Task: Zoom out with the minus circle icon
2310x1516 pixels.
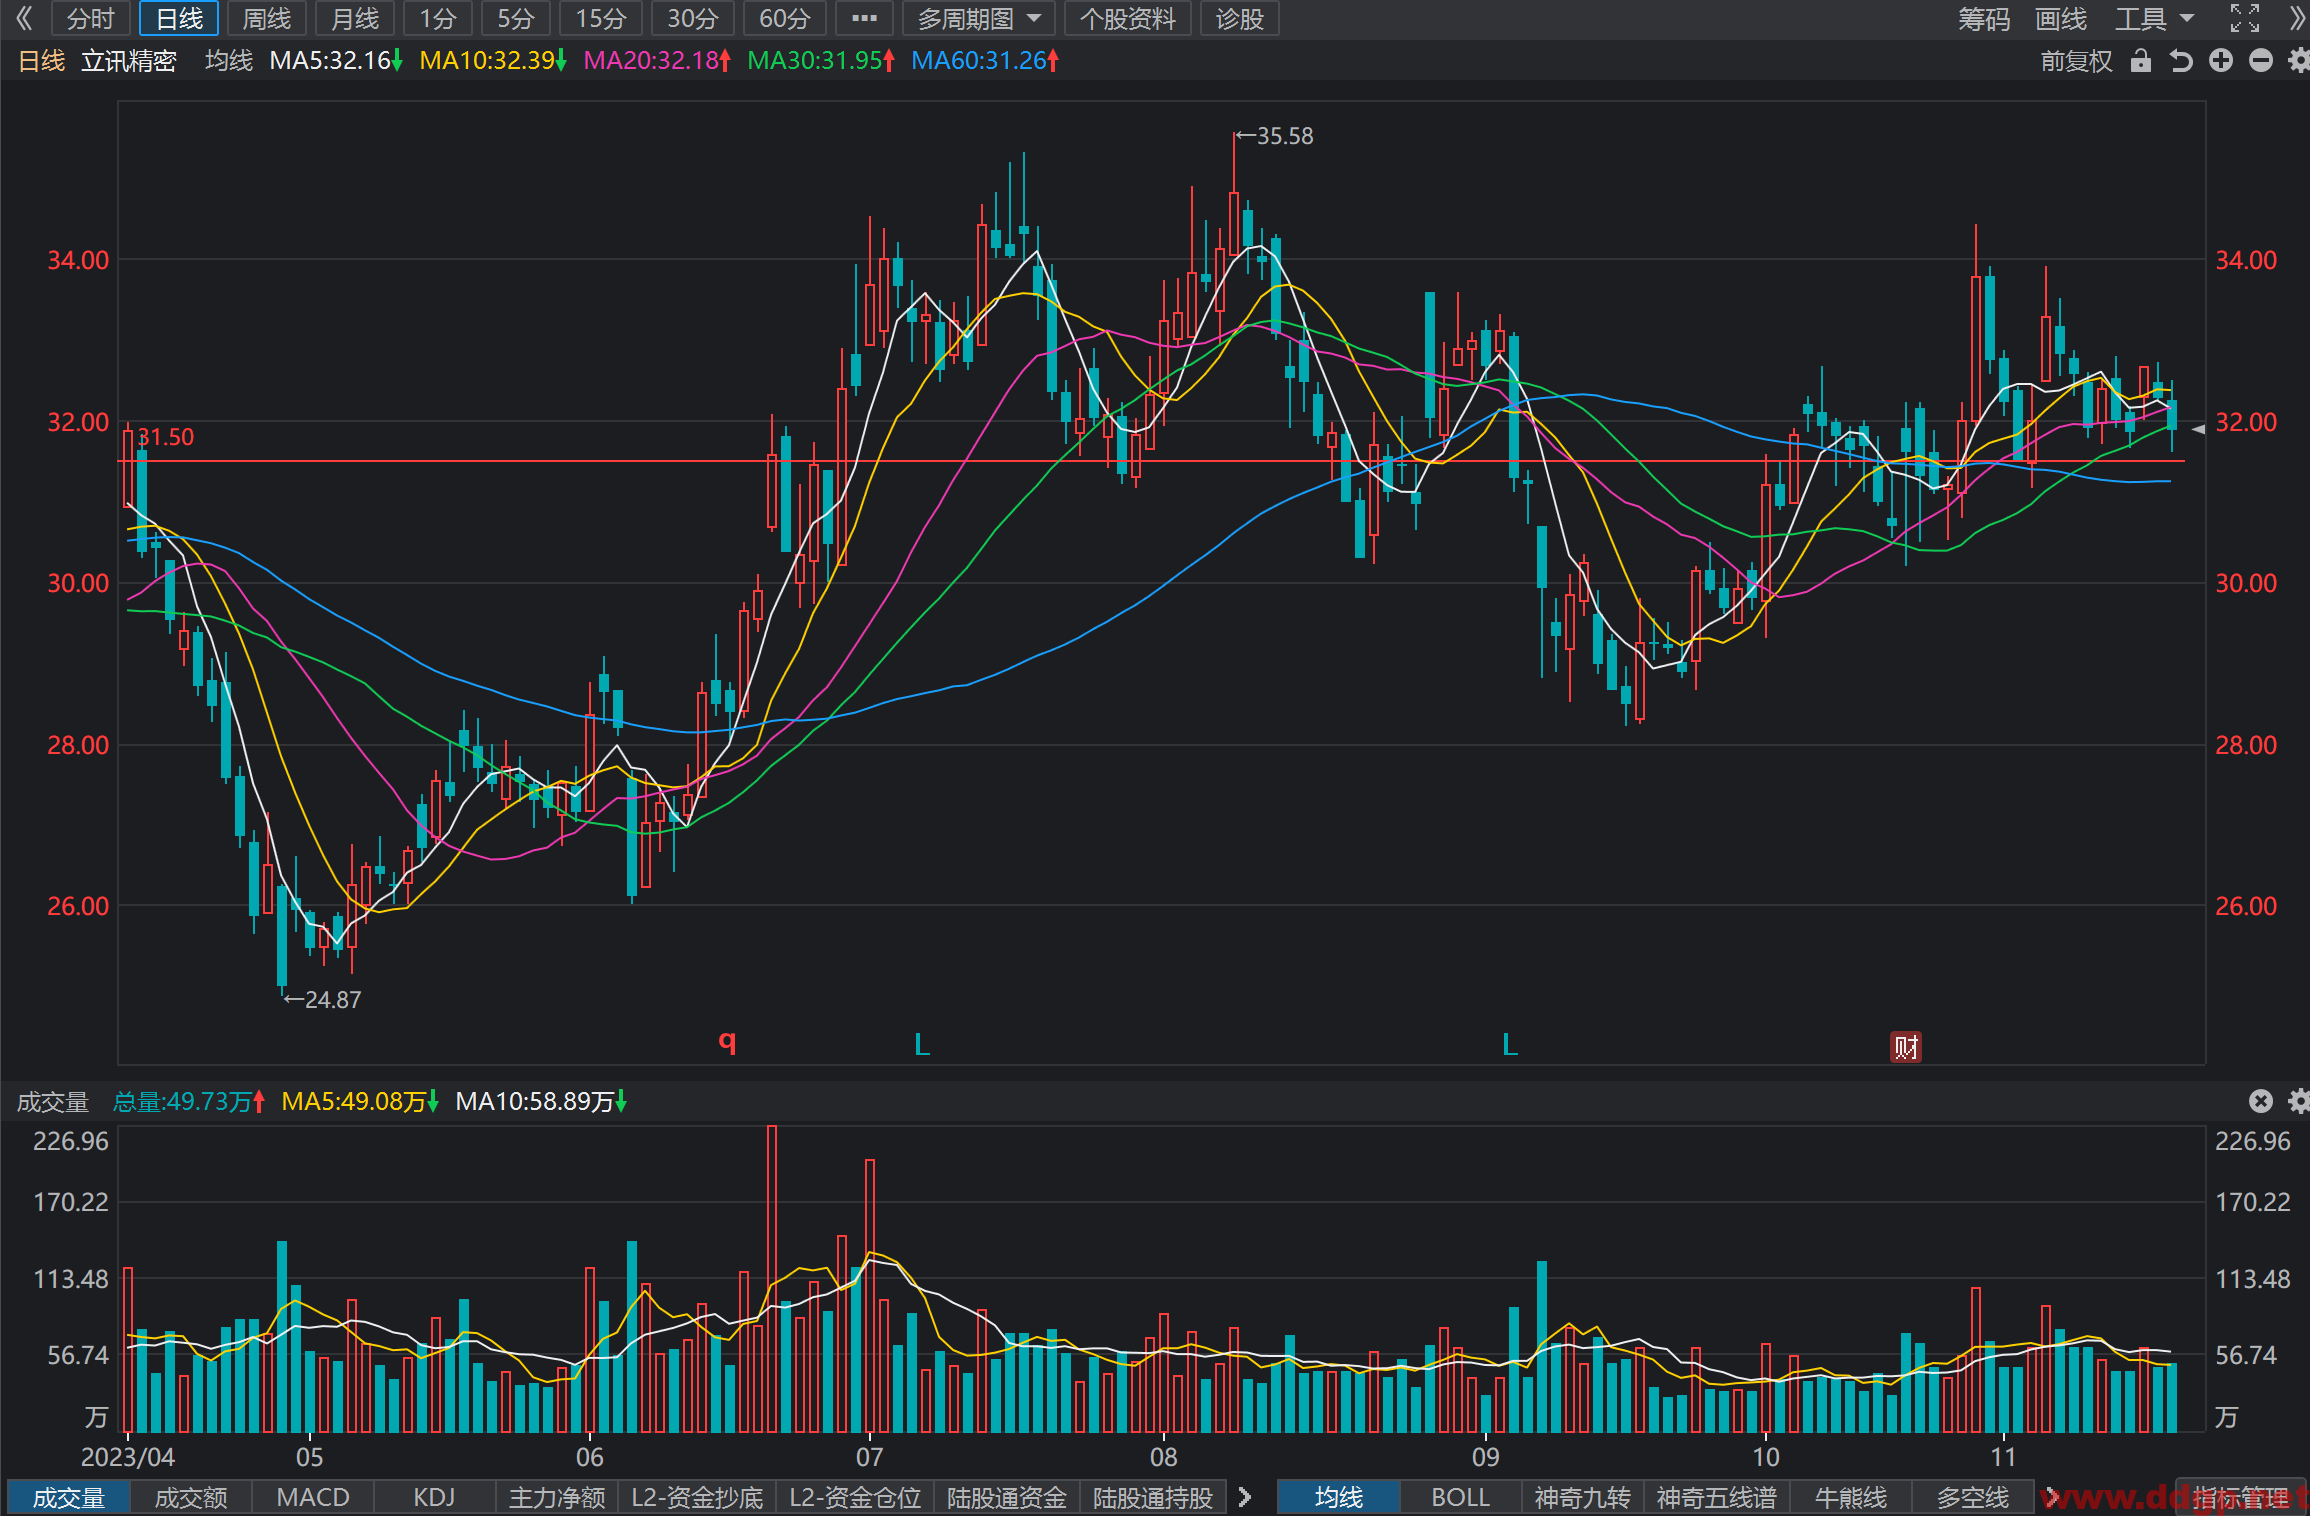Action: click(x=2261, y=61)
